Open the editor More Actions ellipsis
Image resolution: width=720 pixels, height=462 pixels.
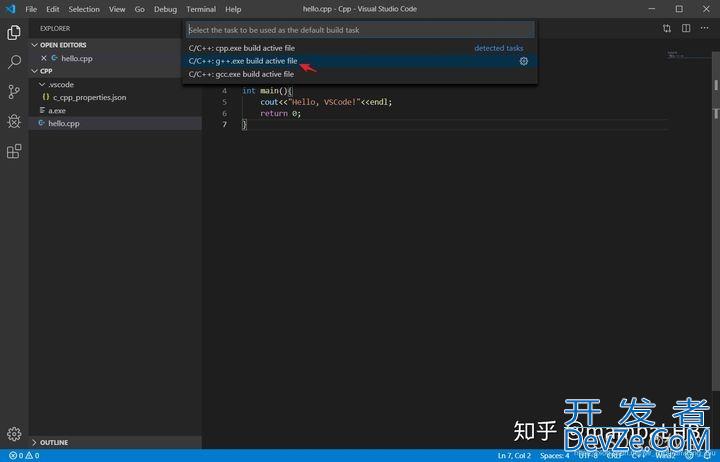point(704,28)
